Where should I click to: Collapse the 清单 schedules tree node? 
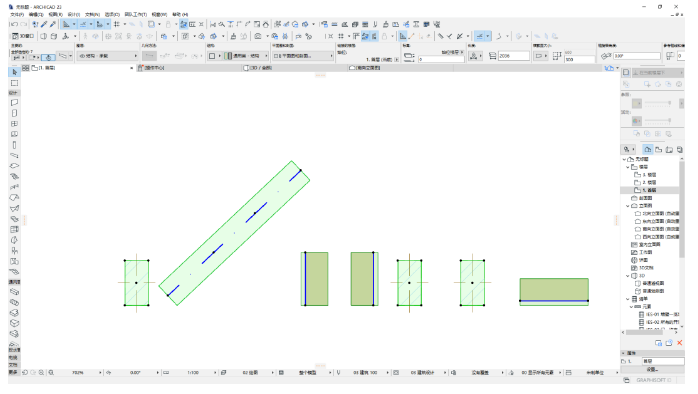(628, 299)
